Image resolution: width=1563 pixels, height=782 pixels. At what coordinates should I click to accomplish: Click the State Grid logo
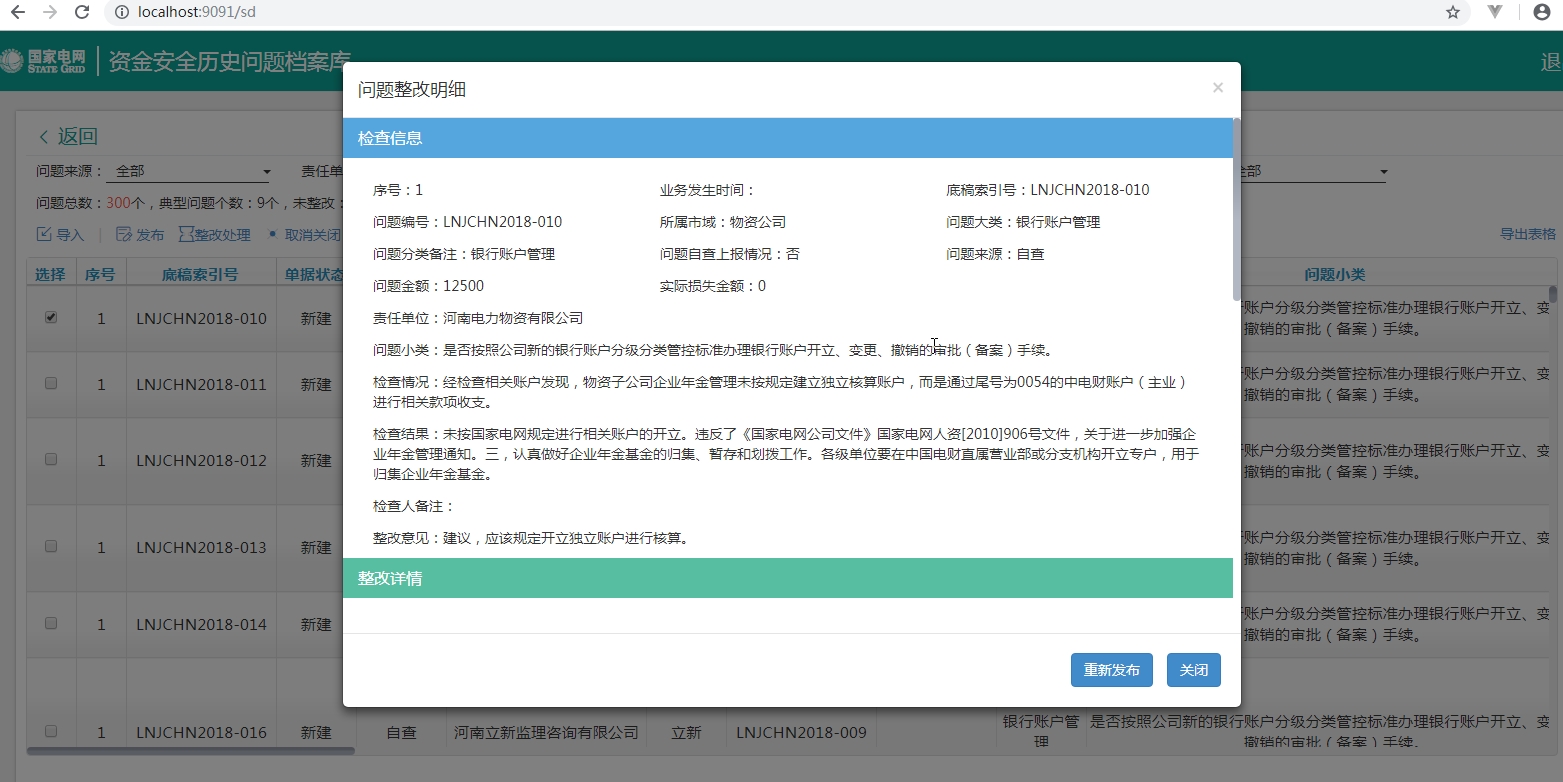[44, 61]
